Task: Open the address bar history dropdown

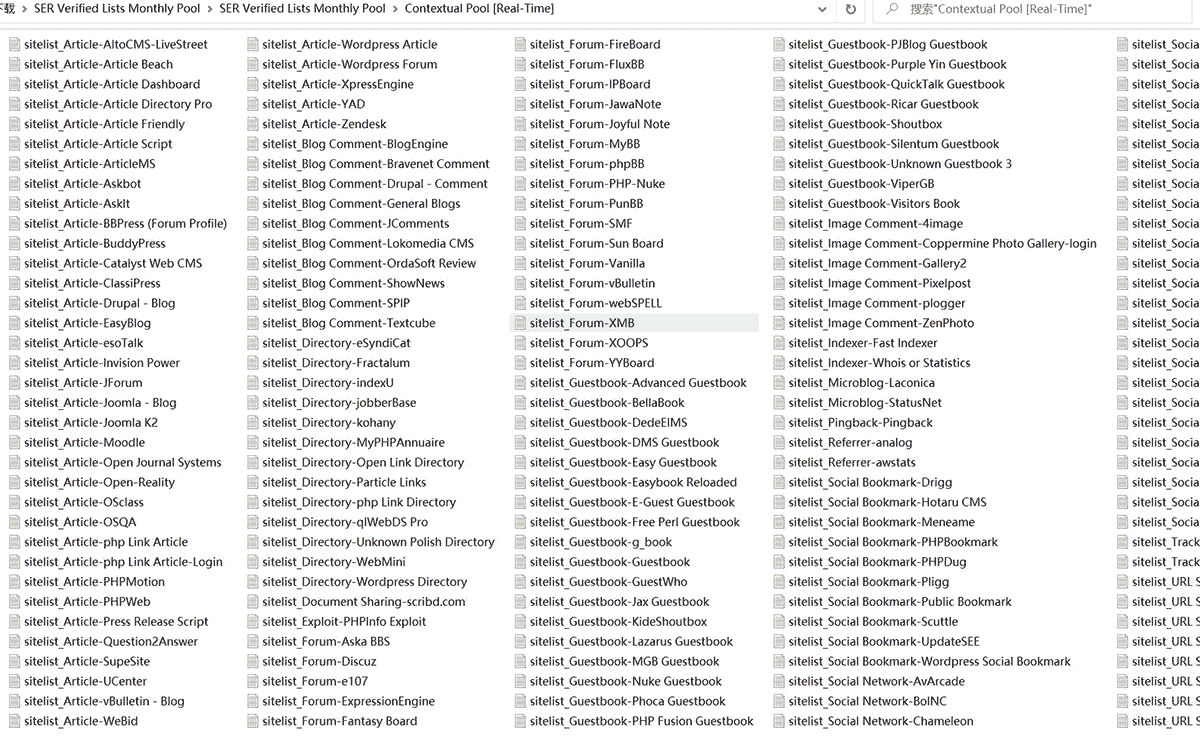Action: coord(822,9)
